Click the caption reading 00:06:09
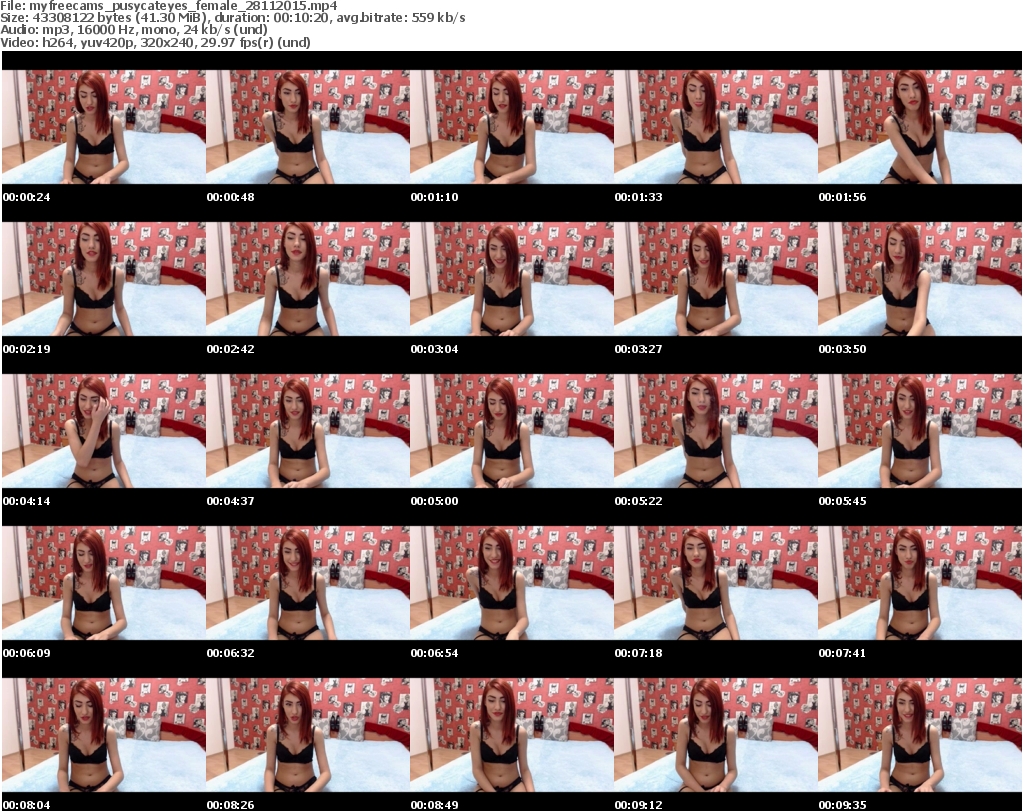Image resolution: width=1024 pixels, height=811 pixels. click(x=27, y=652)
